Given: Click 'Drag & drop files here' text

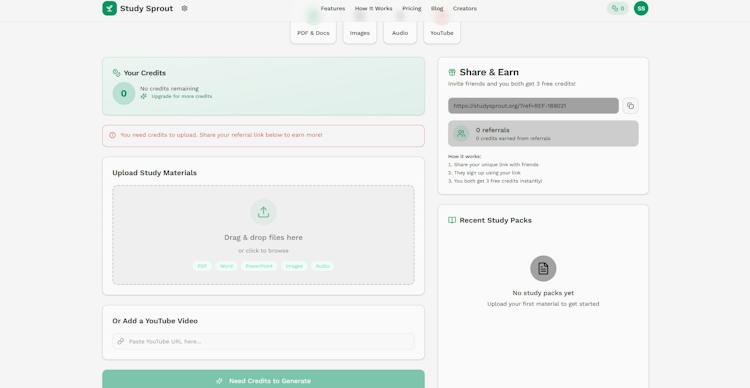Looking at the screenshot, I should (264, 237).
